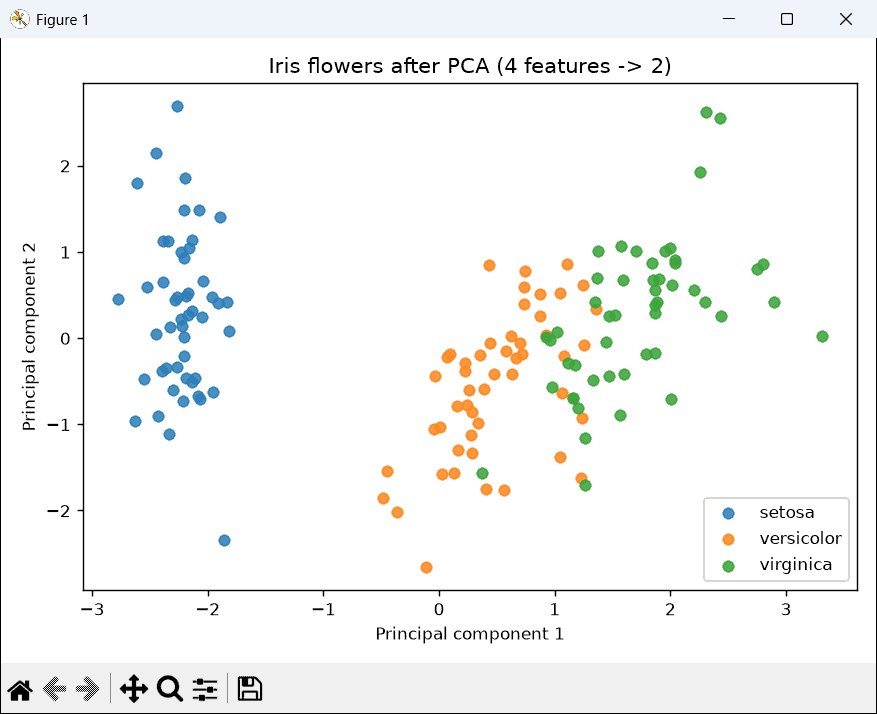Reset the plot to the home view

(20, 689)
